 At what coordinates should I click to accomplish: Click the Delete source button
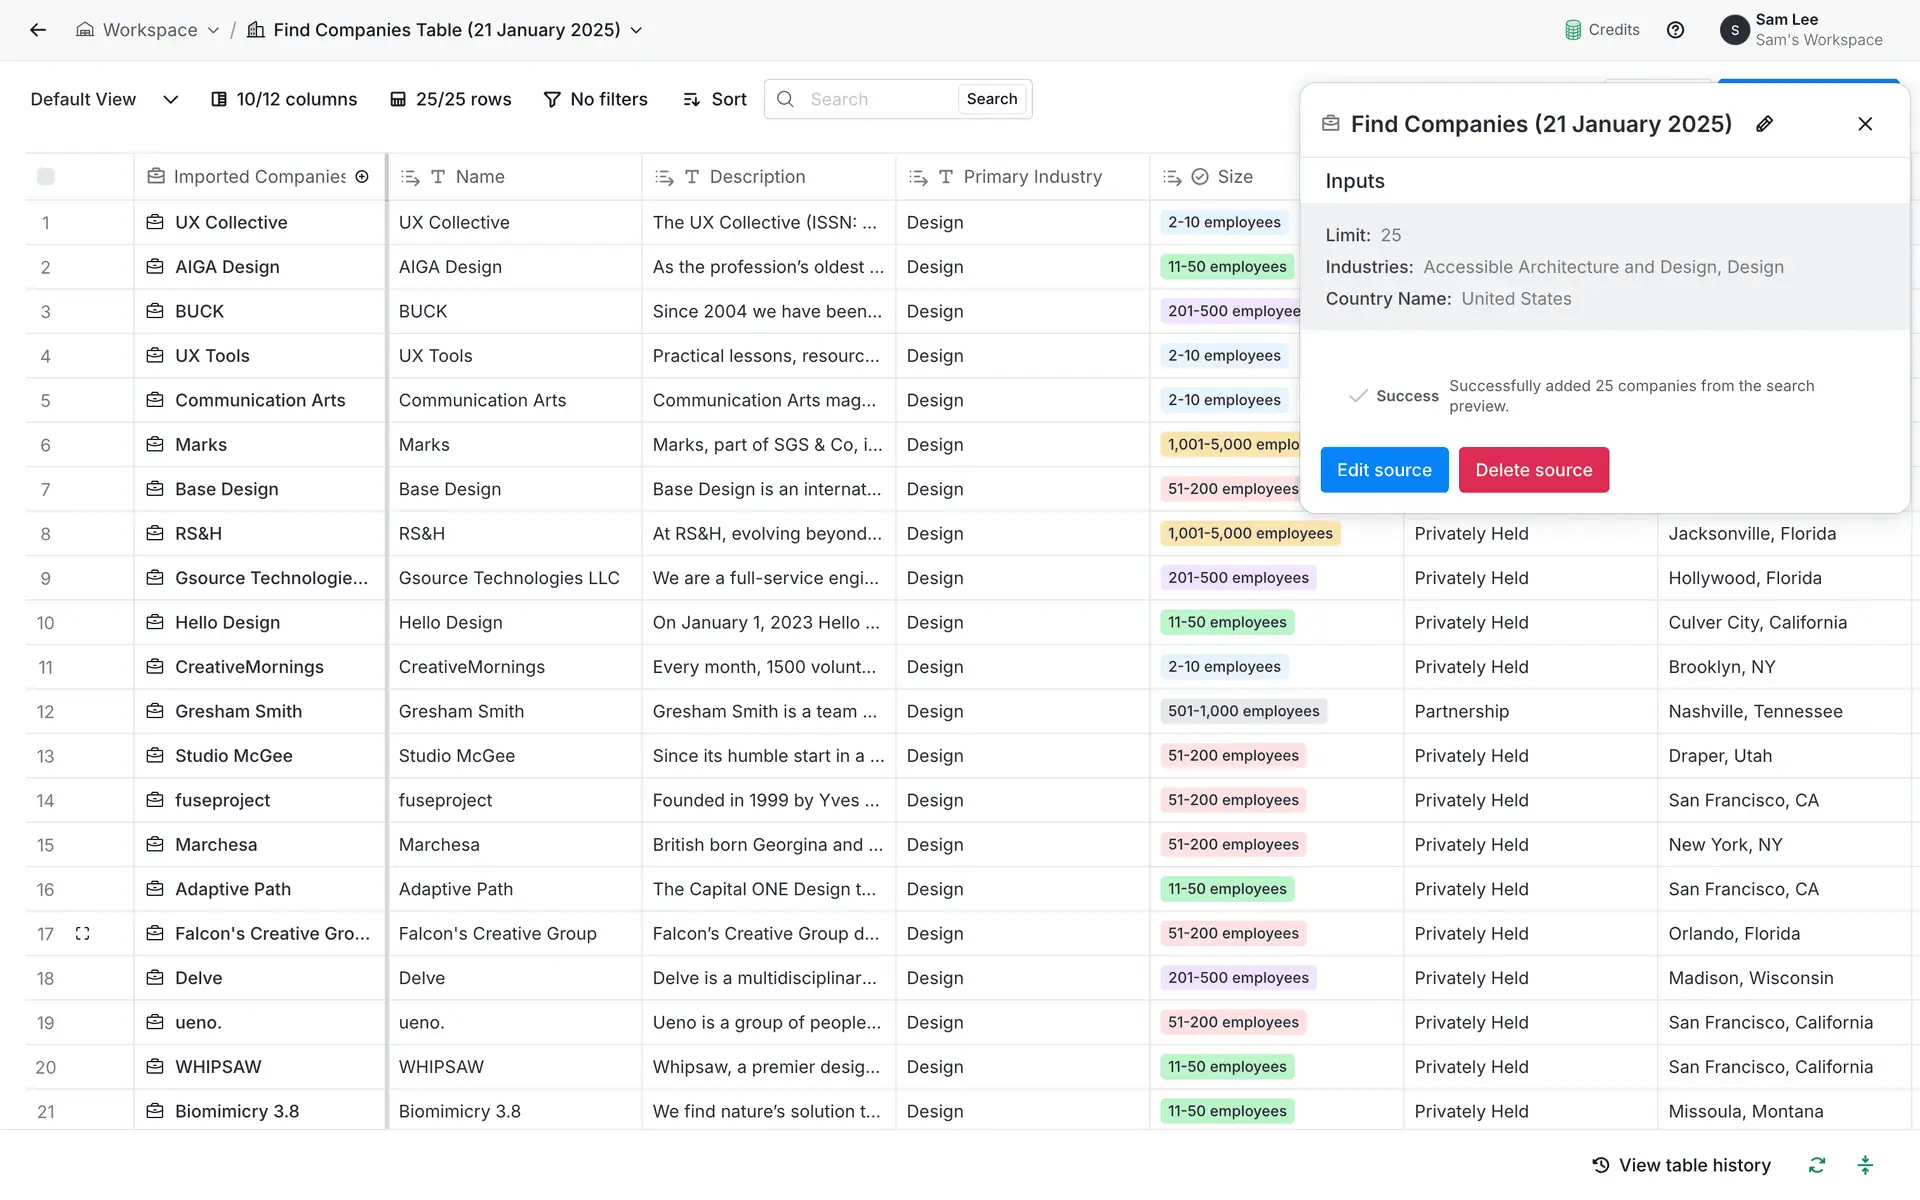(1533, 470)
